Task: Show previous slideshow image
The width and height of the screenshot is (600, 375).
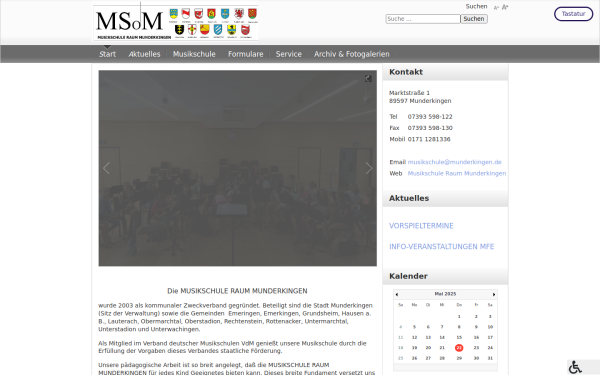Action: pos(106,168)
